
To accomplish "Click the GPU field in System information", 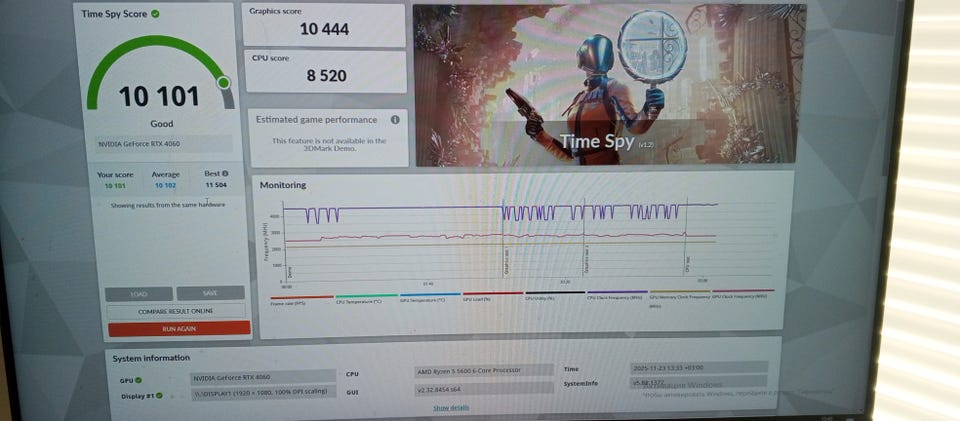I will click(263, 377).
